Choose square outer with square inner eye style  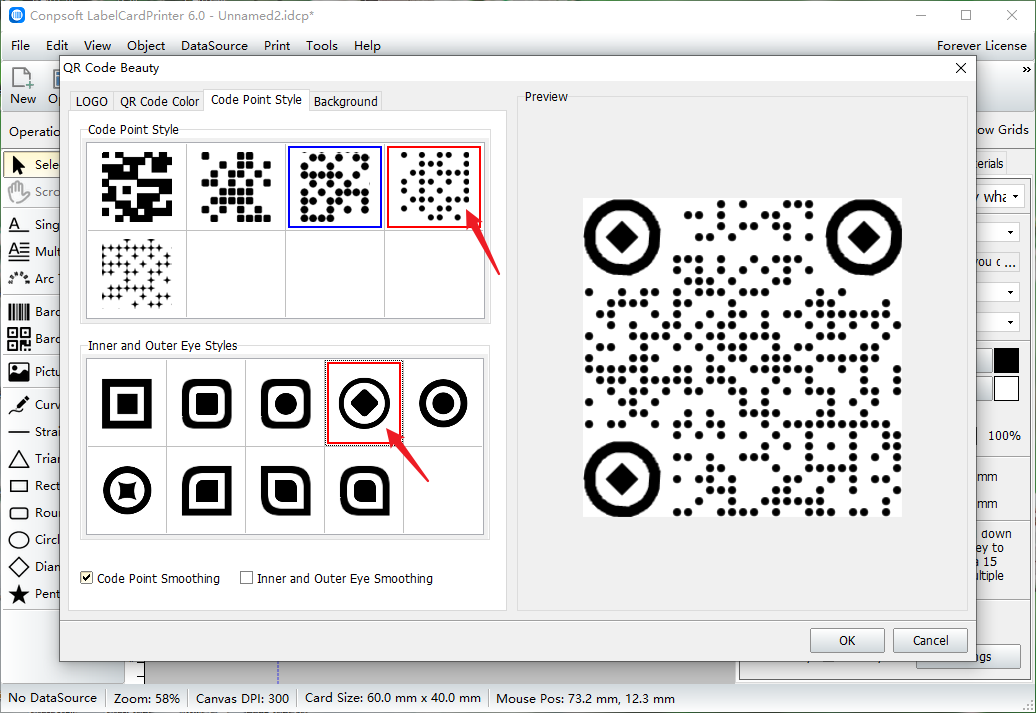(127, 403)
